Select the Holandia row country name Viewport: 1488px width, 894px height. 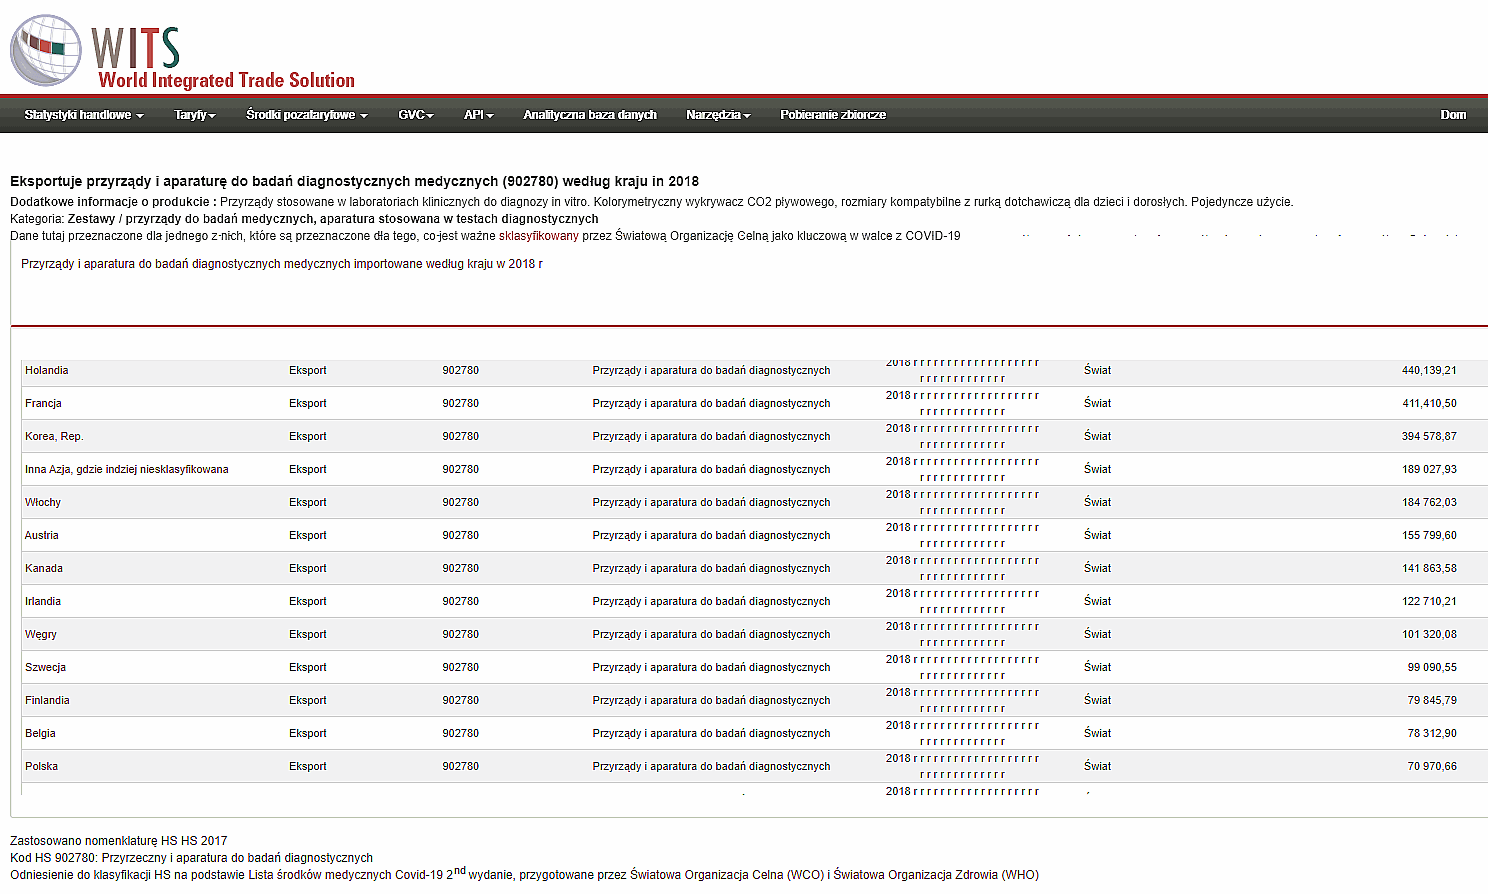coord(47,370)
